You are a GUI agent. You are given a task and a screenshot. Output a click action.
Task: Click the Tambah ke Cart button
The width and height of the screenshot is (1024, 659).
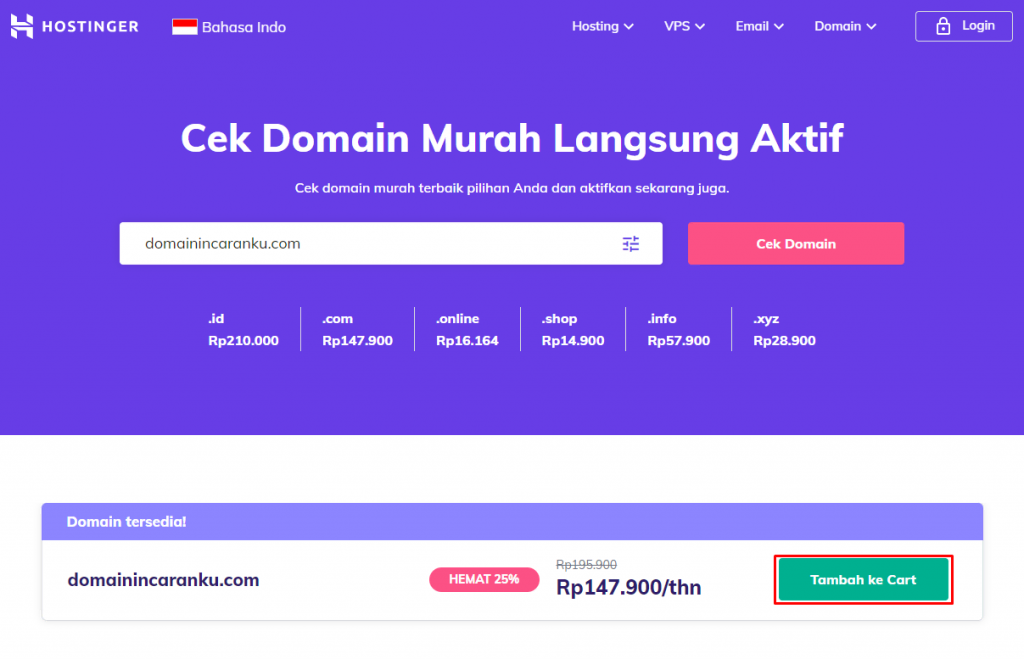[863, 579]
